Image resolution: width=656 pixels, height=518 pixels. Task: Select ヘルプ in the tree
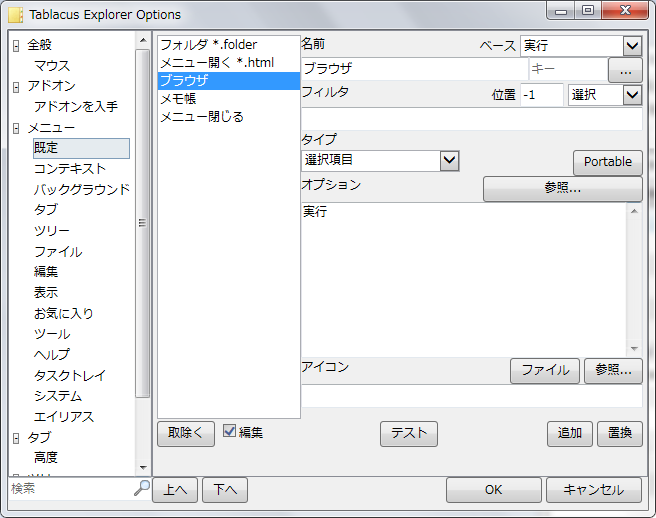tap(52, 354)
